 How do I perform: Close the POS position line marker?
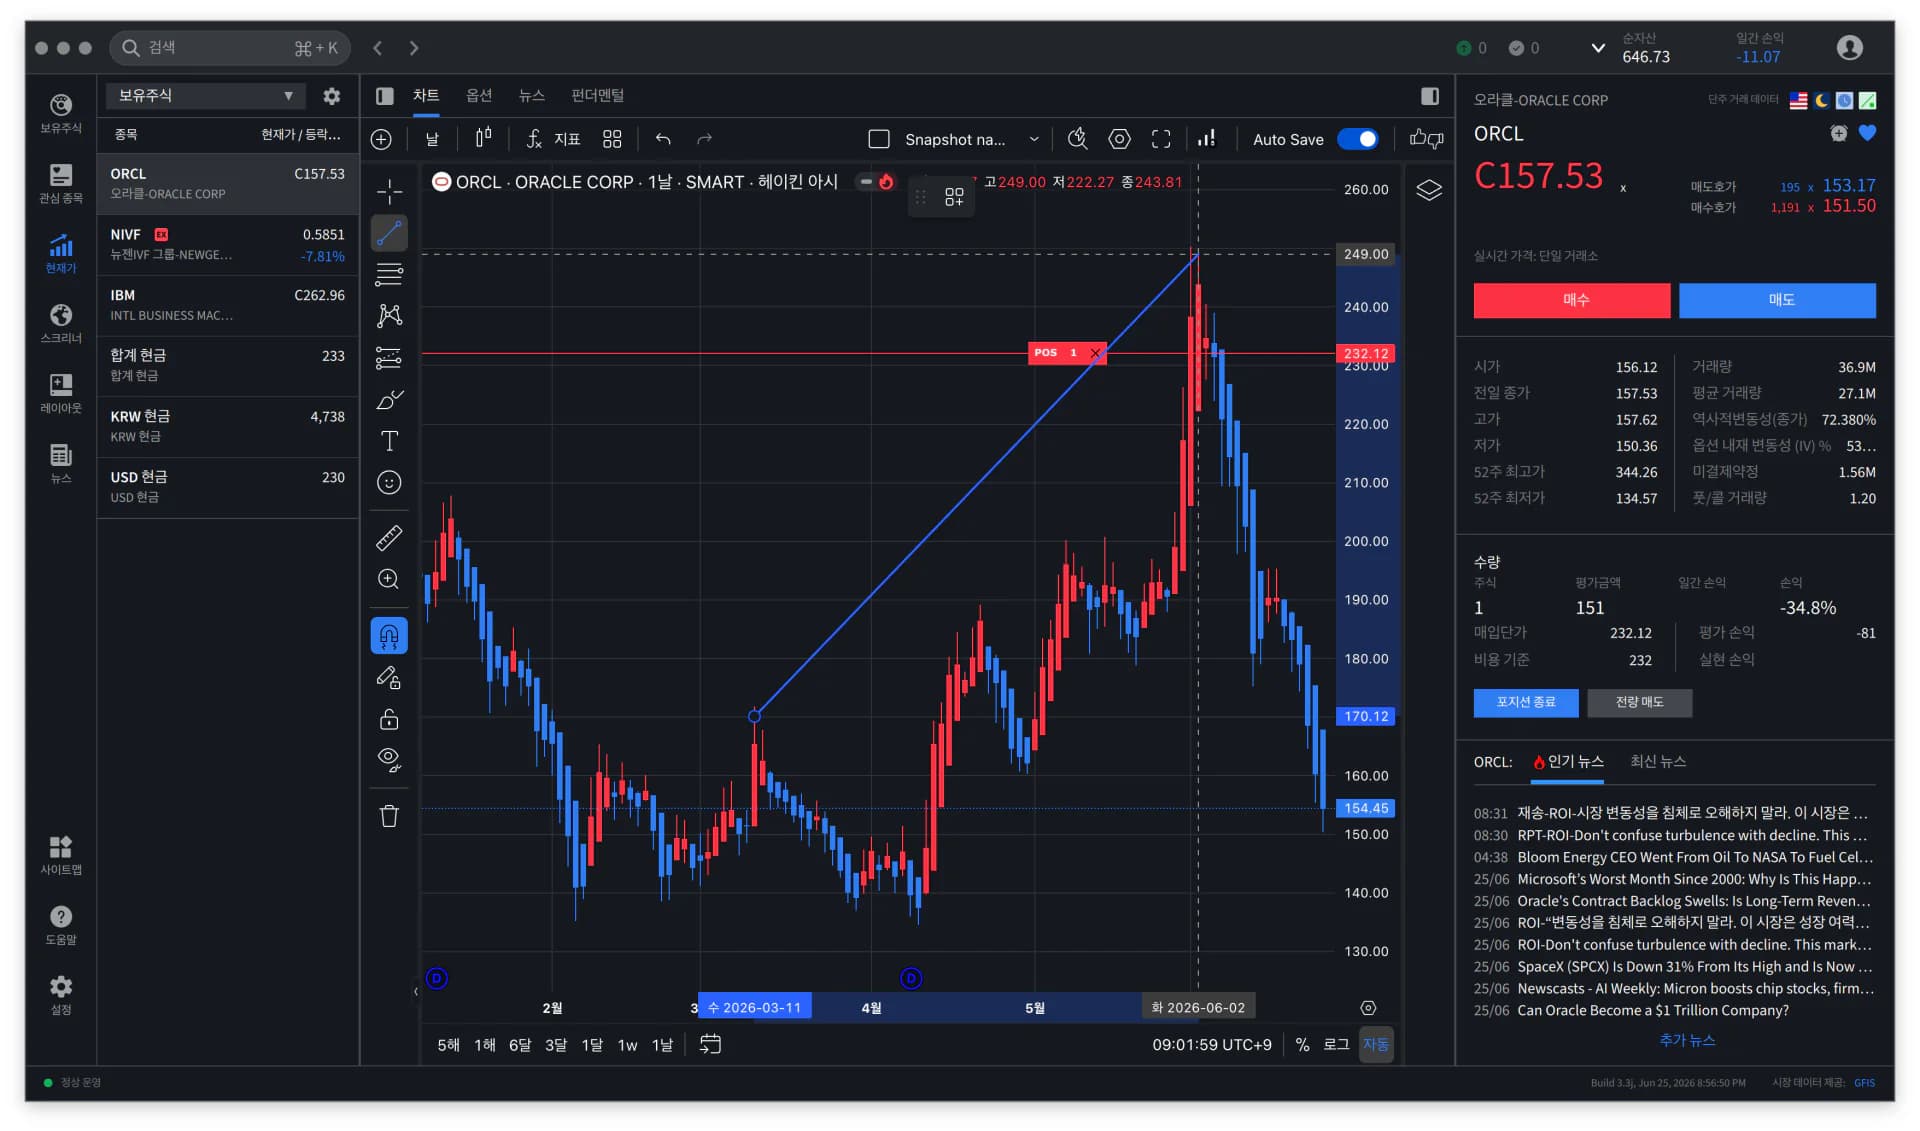coord(1095,353)
